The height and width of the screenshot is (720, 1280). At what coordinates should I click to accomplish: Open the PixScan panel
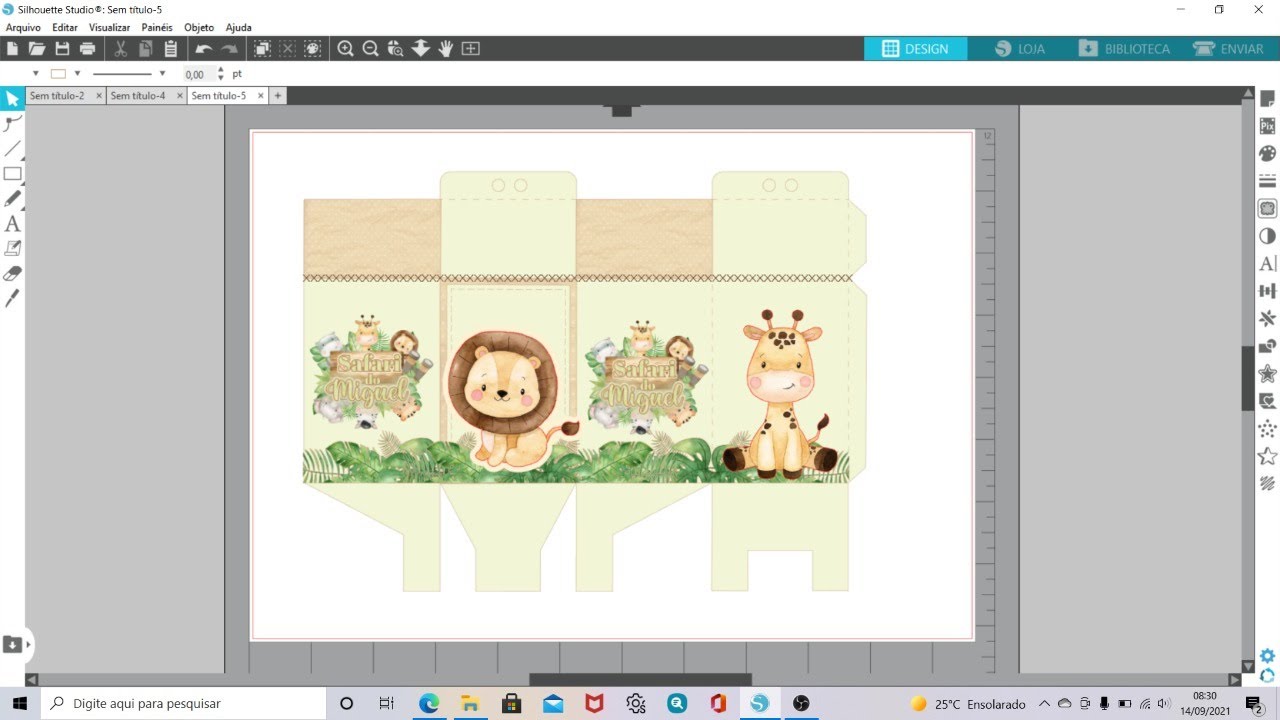click(1267, 126)
